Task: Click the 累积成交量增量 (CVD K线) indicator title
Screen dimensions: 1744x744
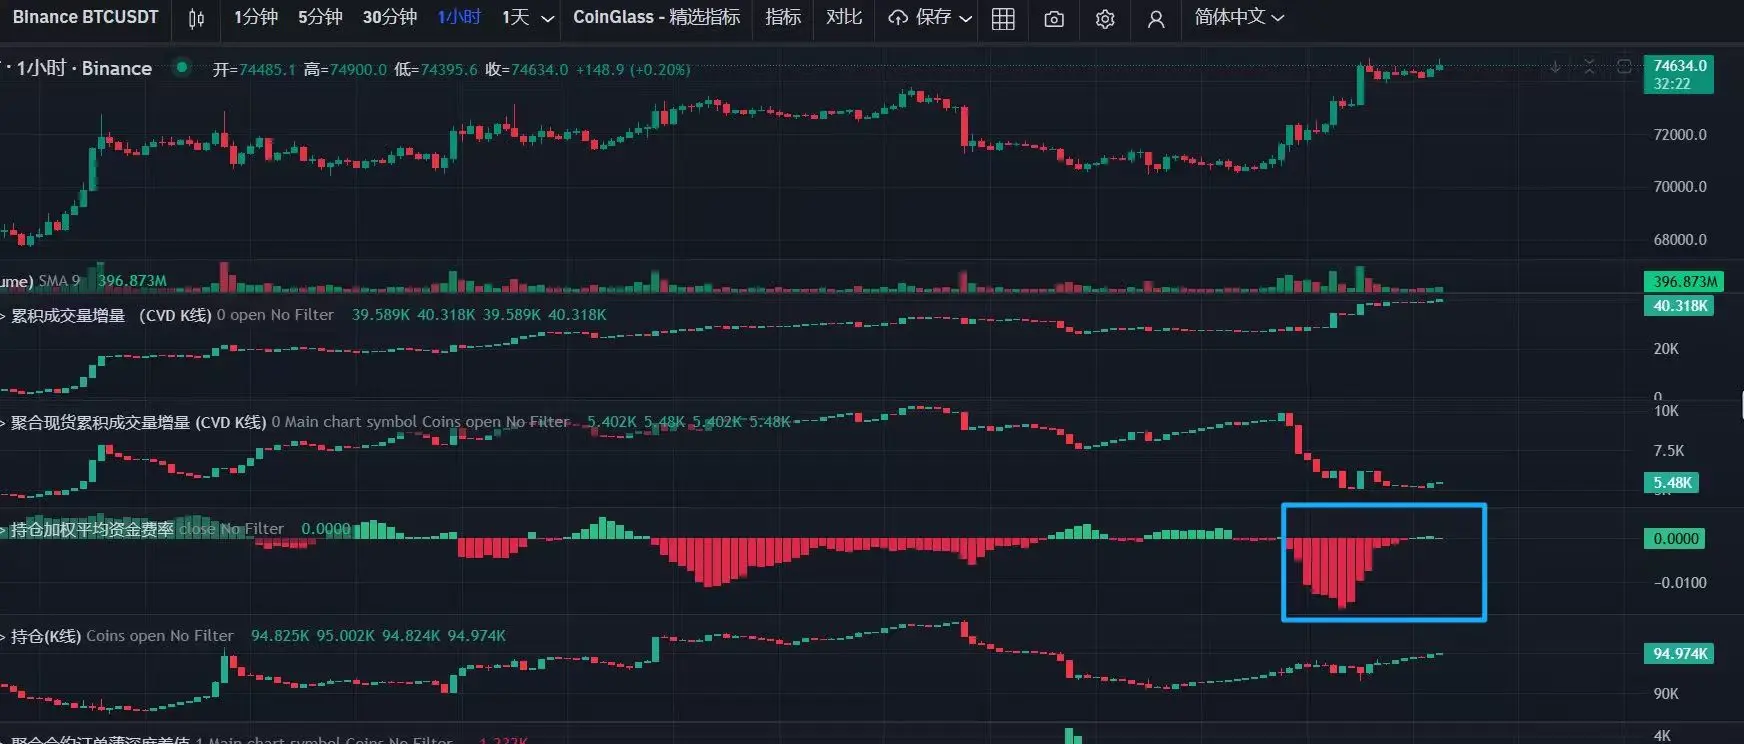Action: pyautogui.click(x=111, y=316)
